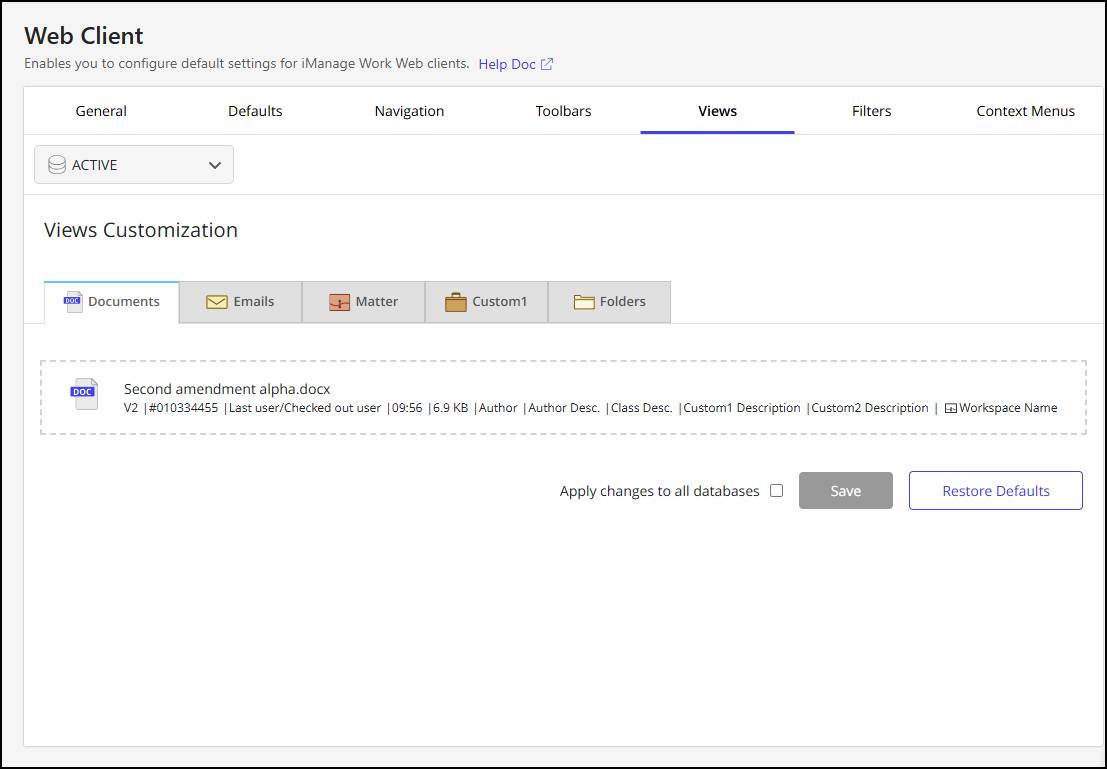Expand the dropdown chevron next to ACTIVE

point(215,166)
